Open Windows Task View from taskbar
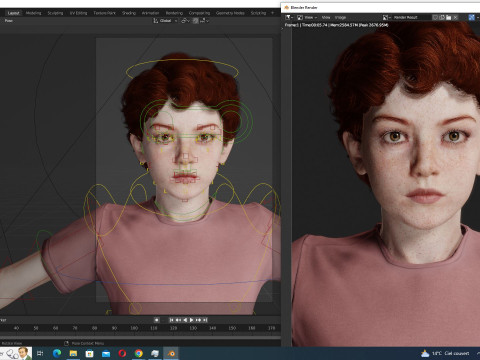Image resolution: width=480 pixels, height=360 pixels. click(x=40, y=353)
